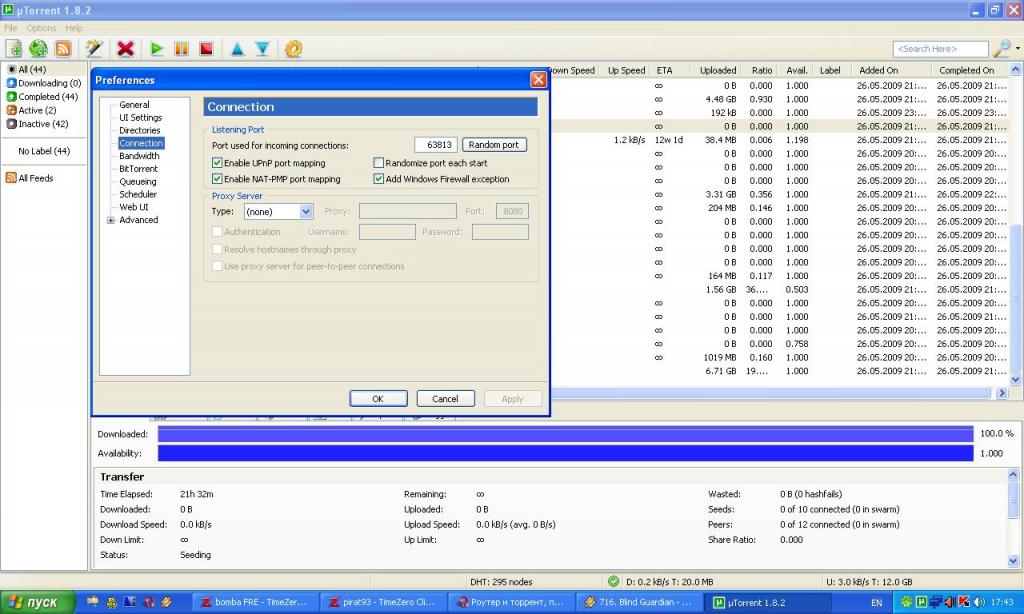Click the Kaspersky antivirus tray icon

(963, 602)
